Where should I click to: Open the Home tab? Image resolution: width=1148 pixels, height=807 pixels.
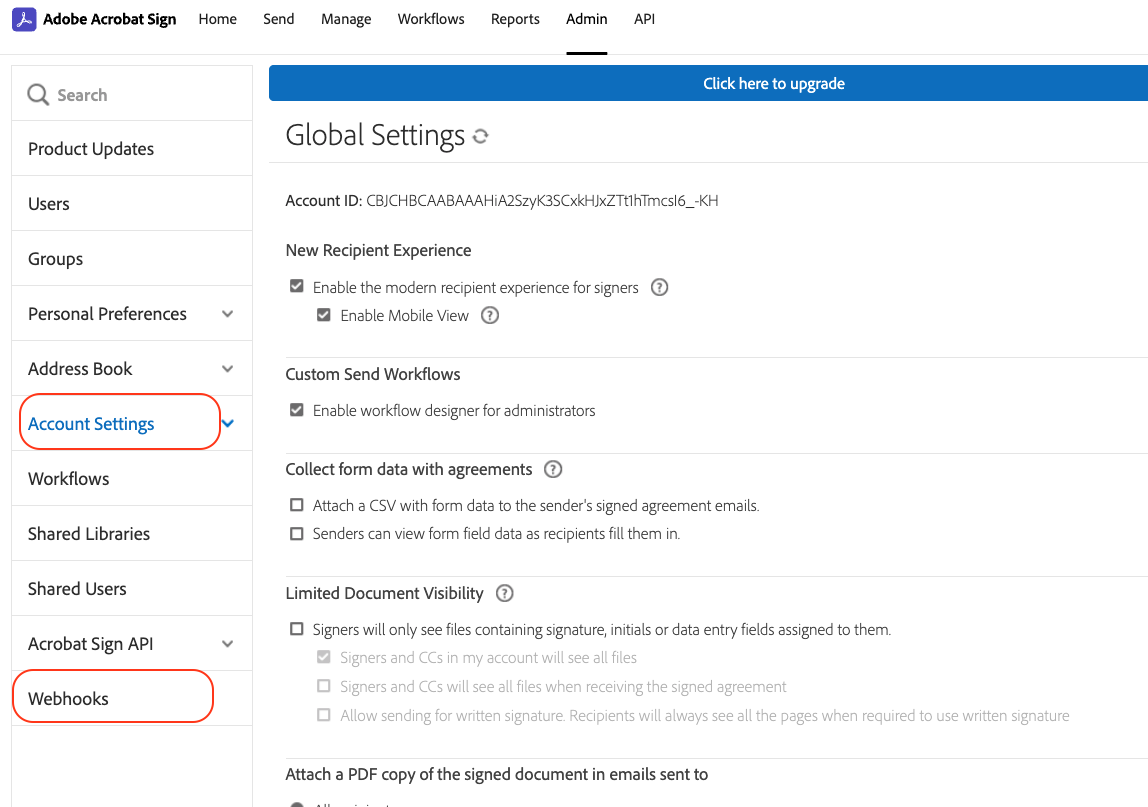[217, 19]
